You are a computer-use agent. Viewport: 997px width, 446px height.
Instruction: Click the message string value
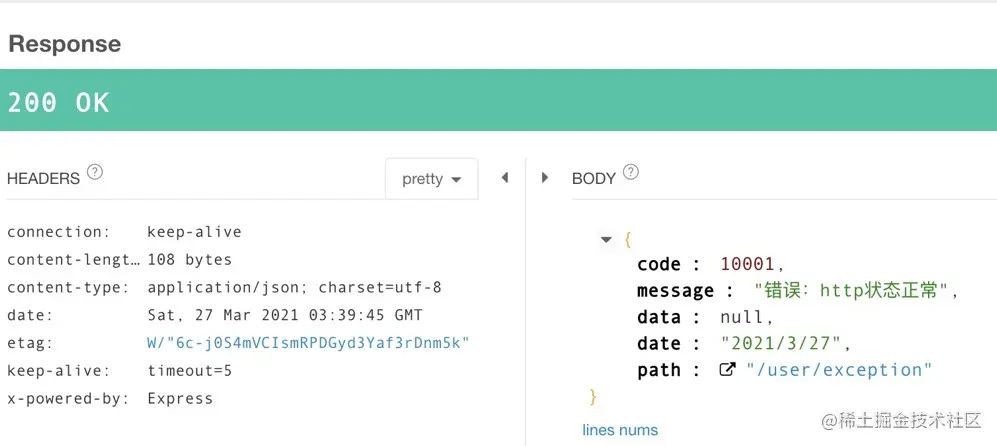(x=855, y=291)
